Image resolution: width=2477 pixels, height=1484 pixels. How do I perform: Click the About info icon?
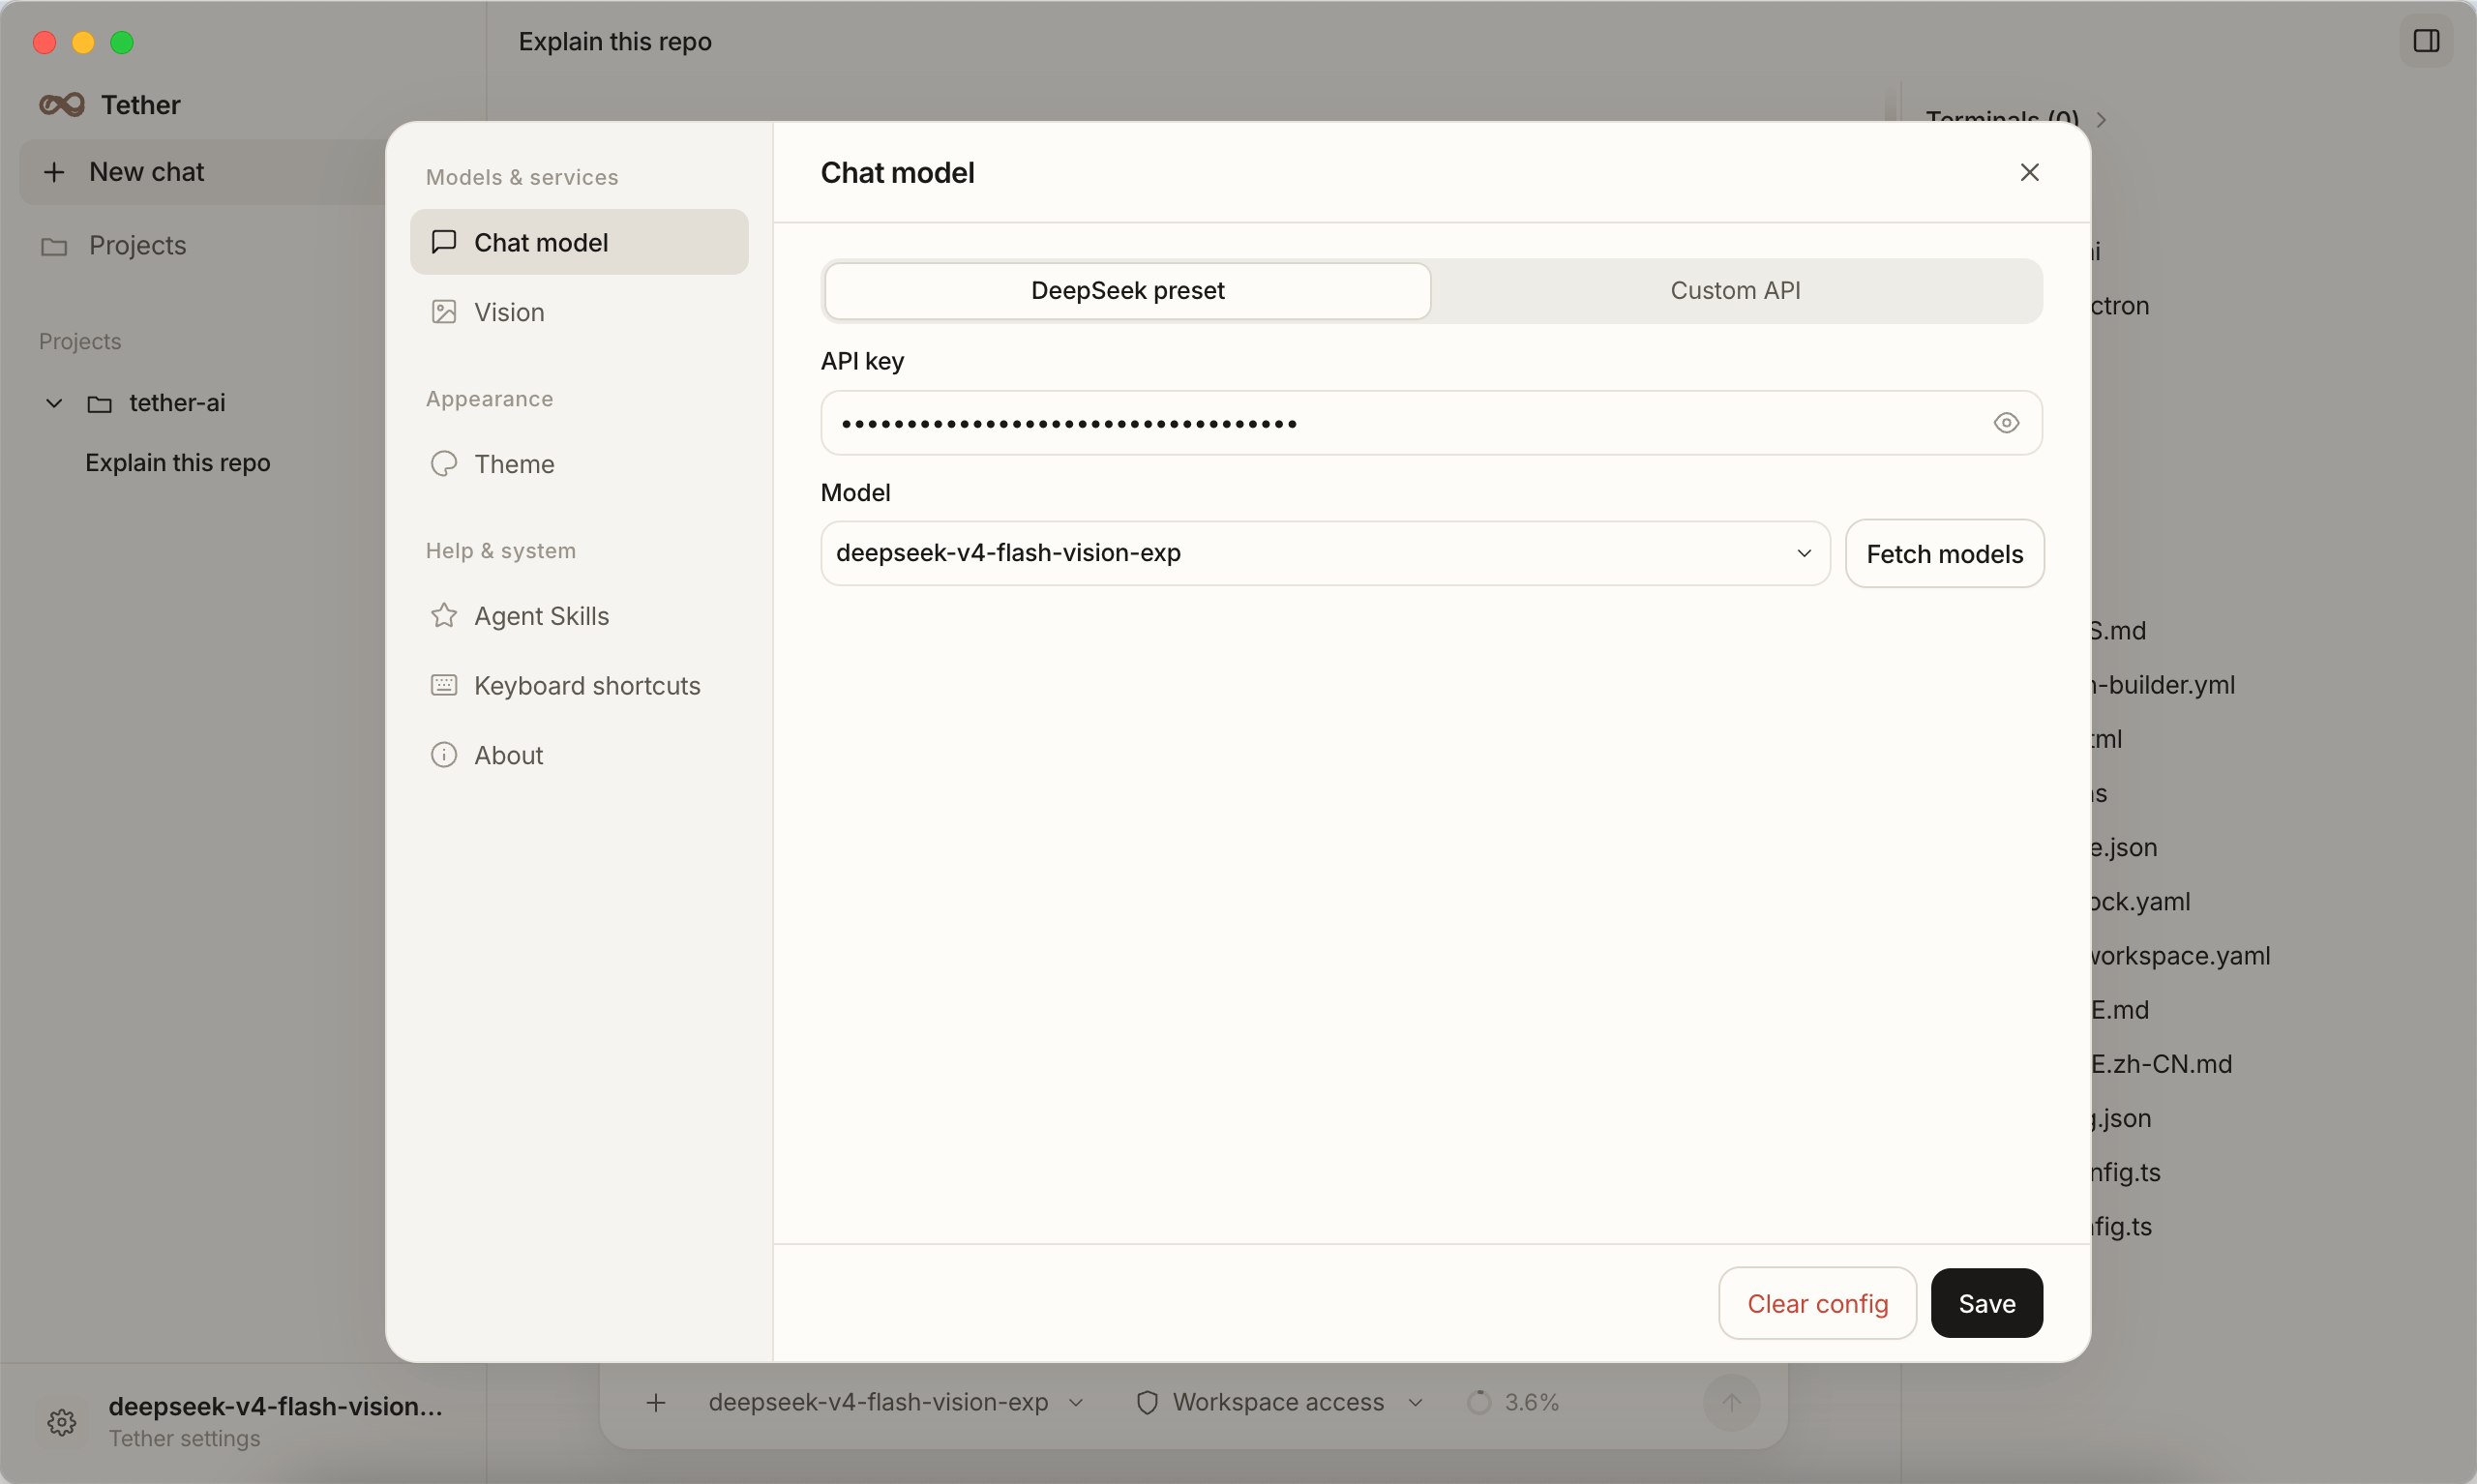click(444, 755)
